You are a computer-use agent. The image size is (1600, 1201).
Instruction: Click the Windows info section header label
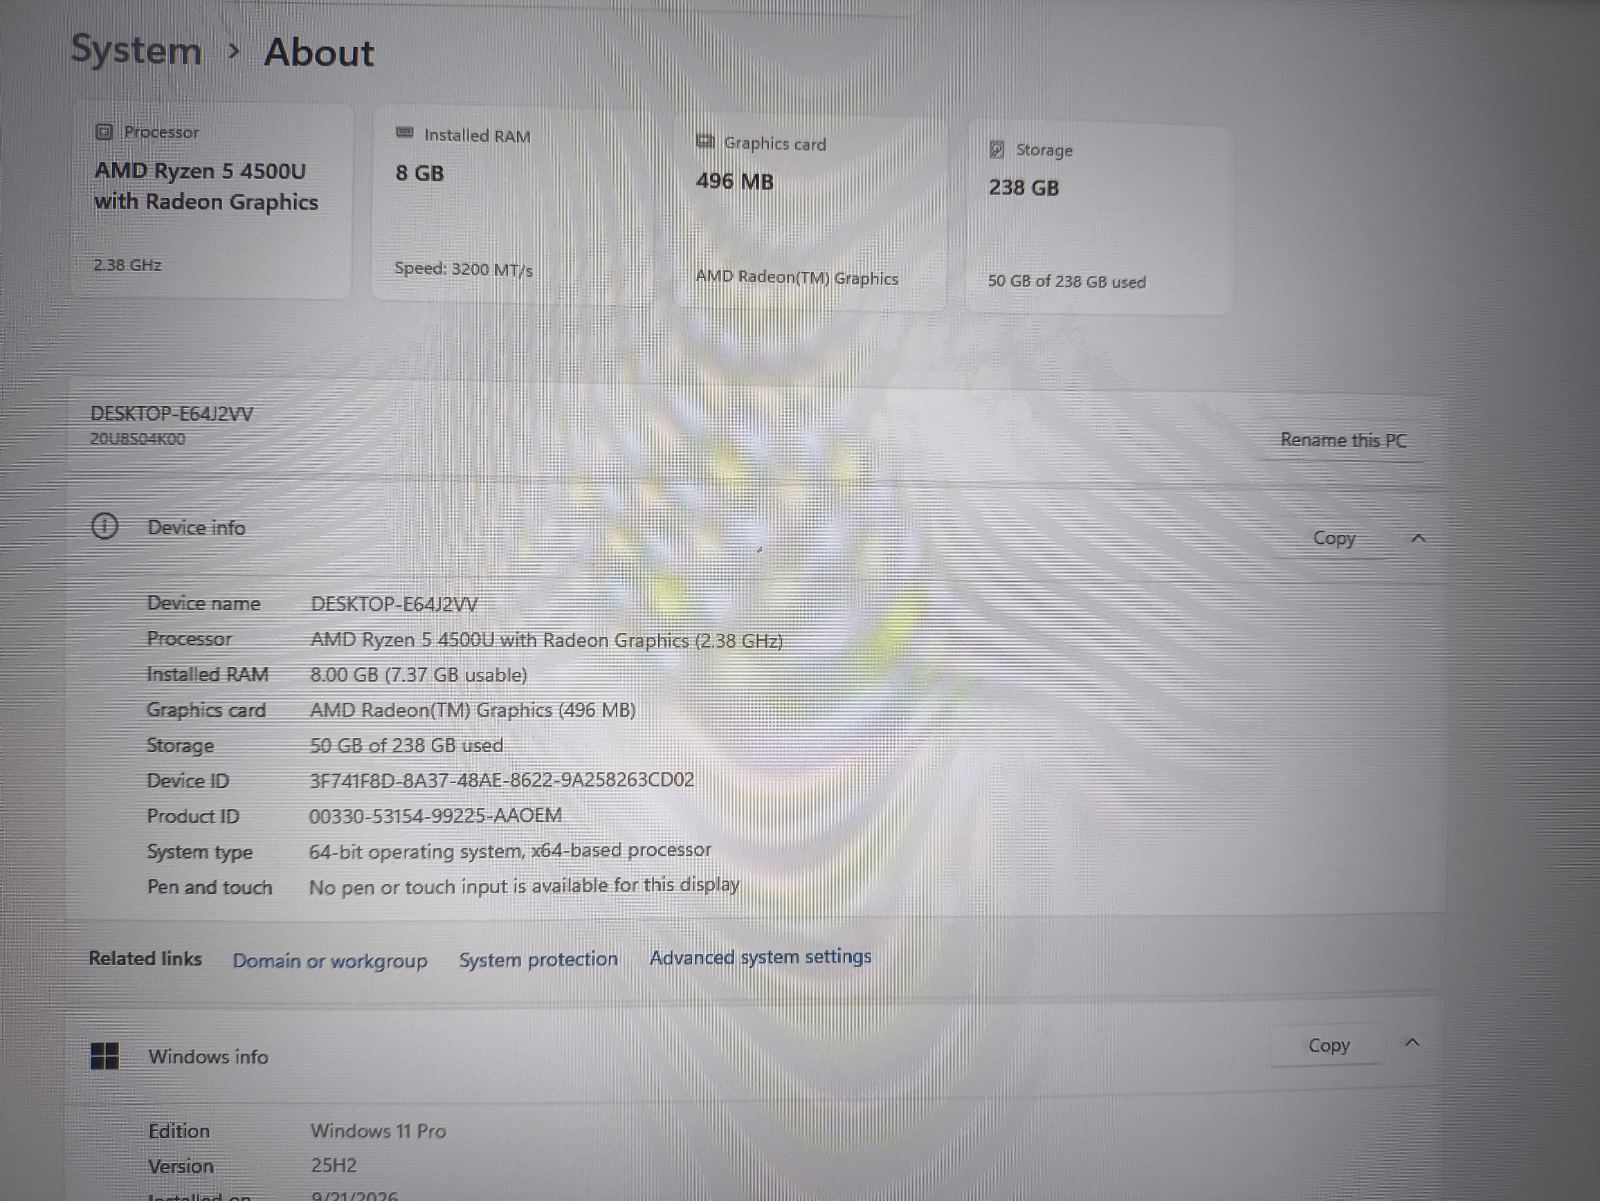click(208, 1056)
